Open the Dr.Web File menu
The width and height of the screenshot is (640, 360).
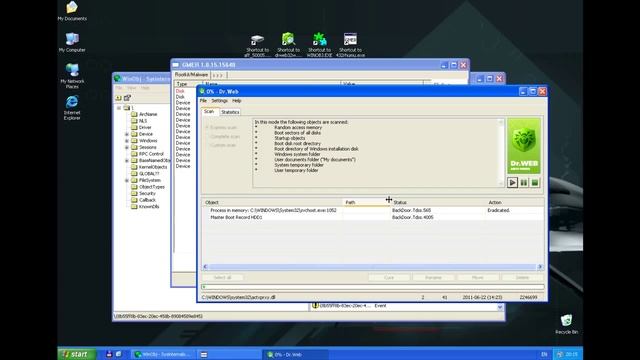point(203,100)
